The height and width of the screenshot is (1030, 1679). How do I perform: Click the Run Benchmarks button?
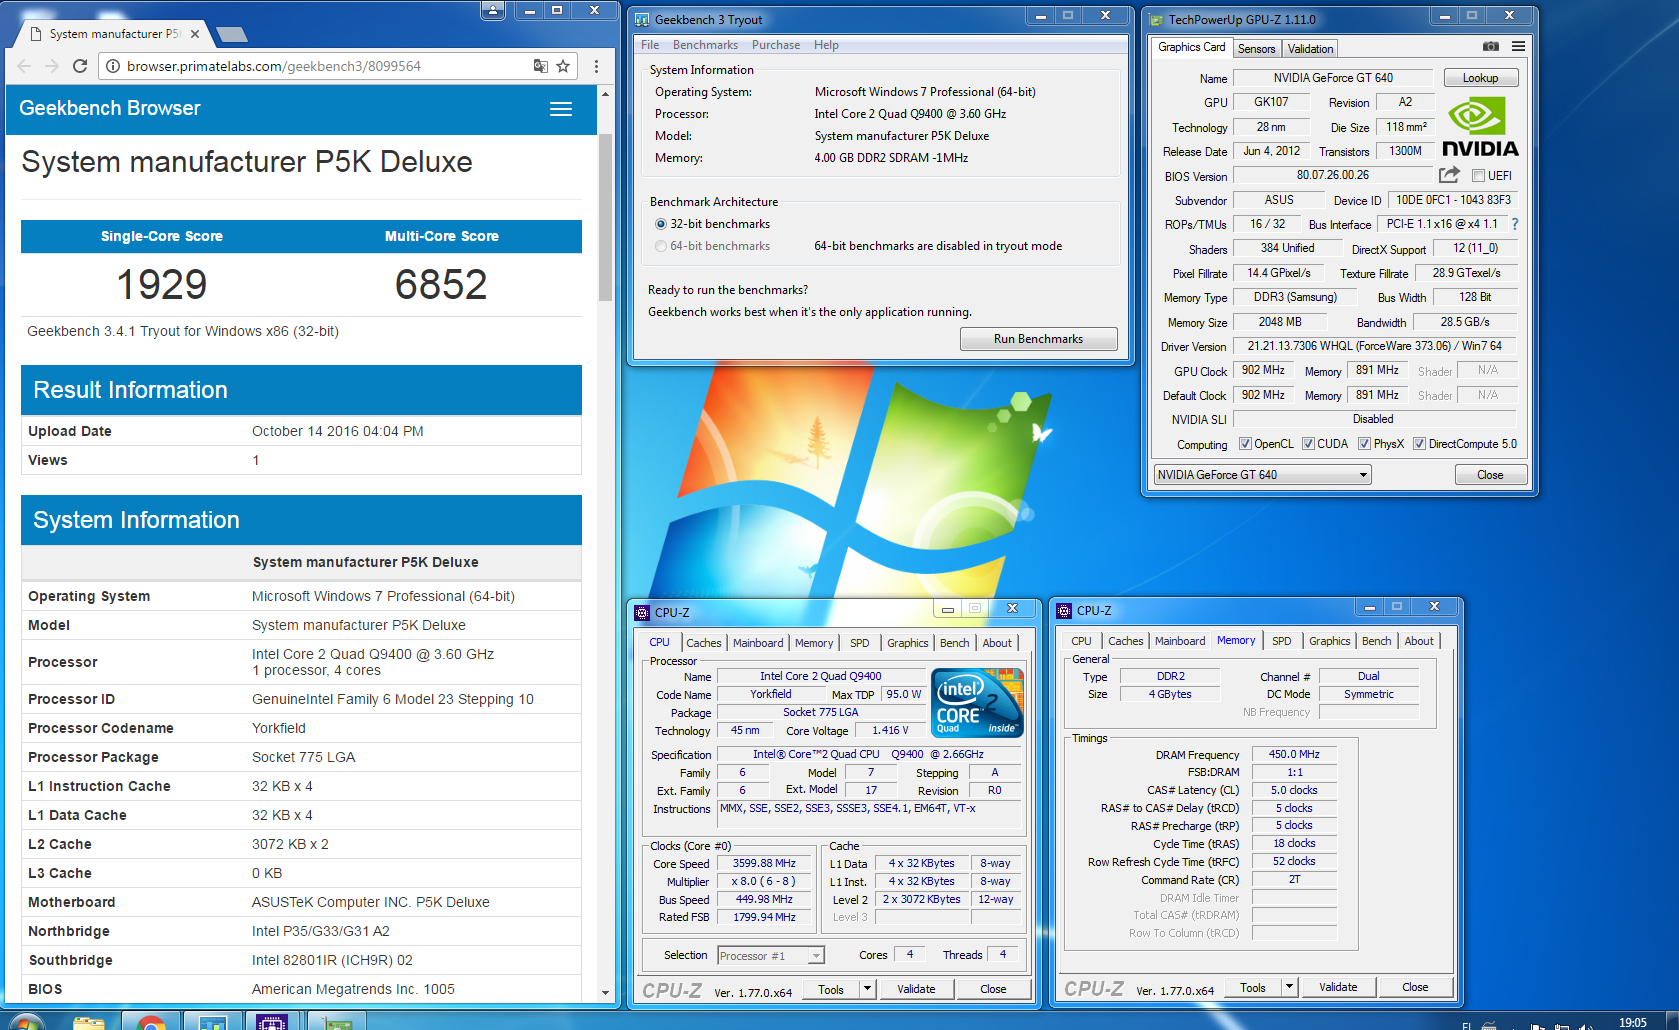point(1038,339)
